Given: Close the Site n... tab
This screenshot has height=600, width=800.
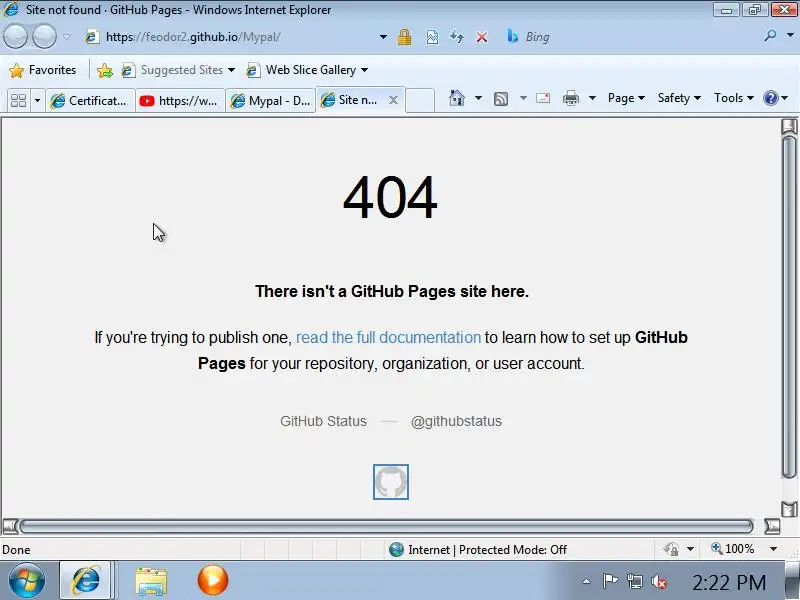Looking at the screenshot, I should (x=393, y=100).
